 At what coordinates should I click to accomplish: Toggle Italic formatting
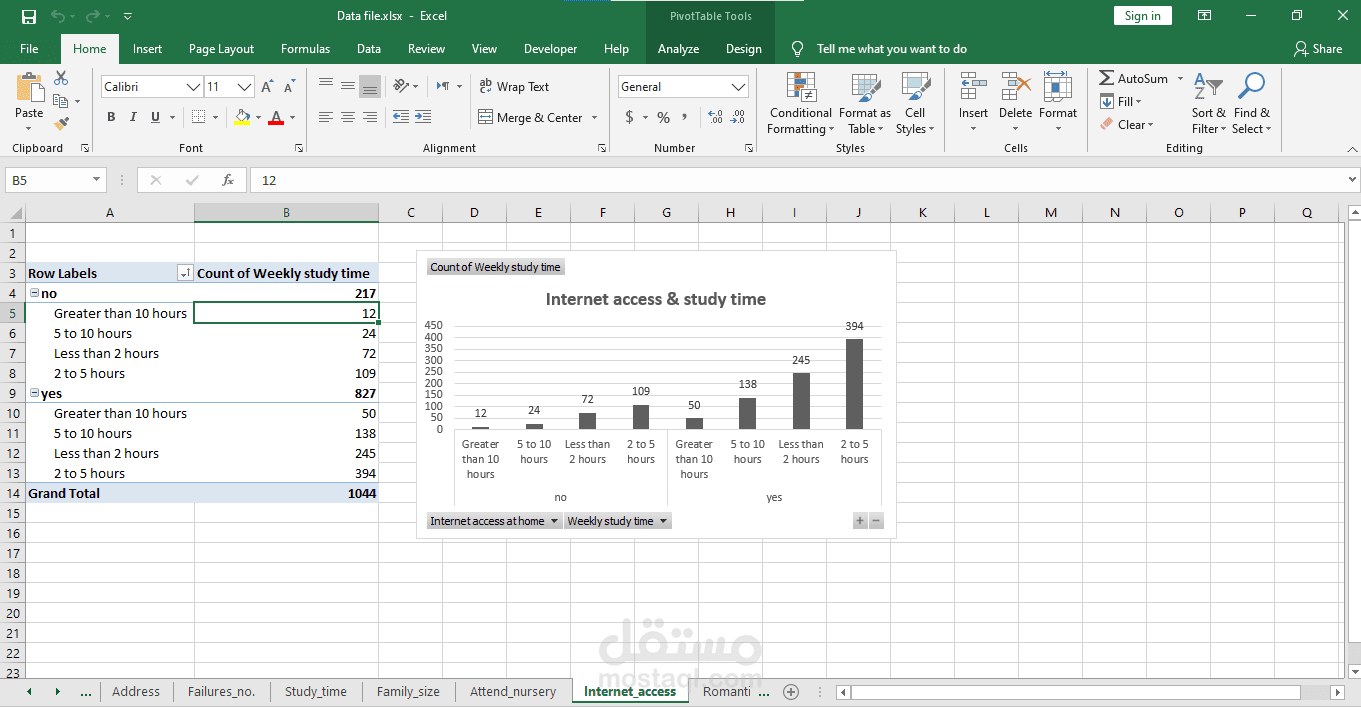(133, 117)
